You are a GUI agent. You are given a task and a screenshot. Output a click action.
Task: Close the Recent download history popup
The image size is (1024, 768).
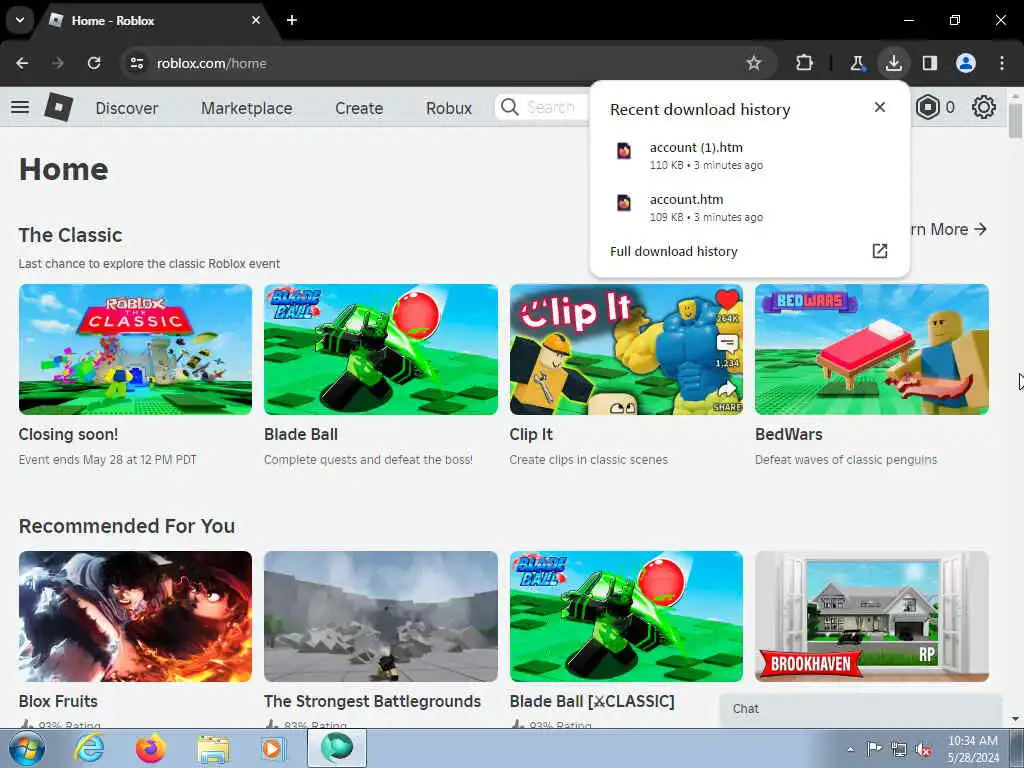[880, 107]
